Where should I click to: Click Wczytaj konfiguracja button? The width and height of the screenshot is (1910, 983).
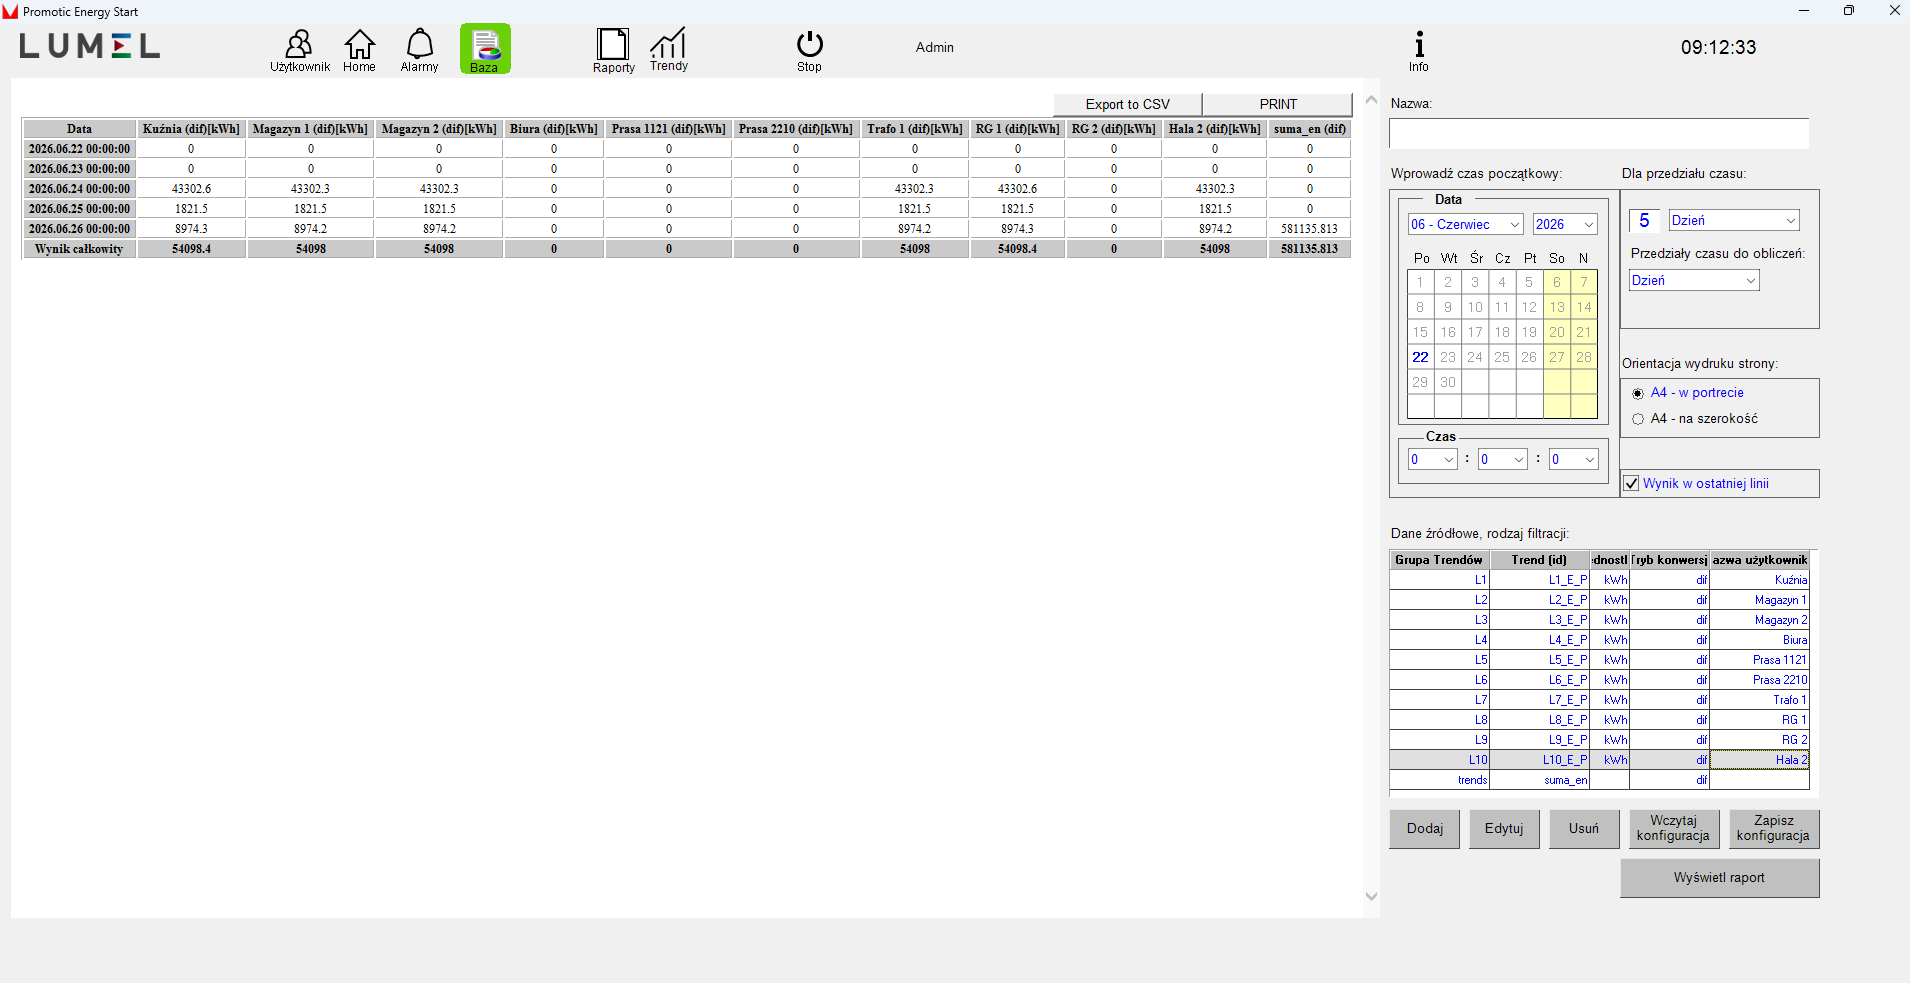click(x=1674, y=829)
